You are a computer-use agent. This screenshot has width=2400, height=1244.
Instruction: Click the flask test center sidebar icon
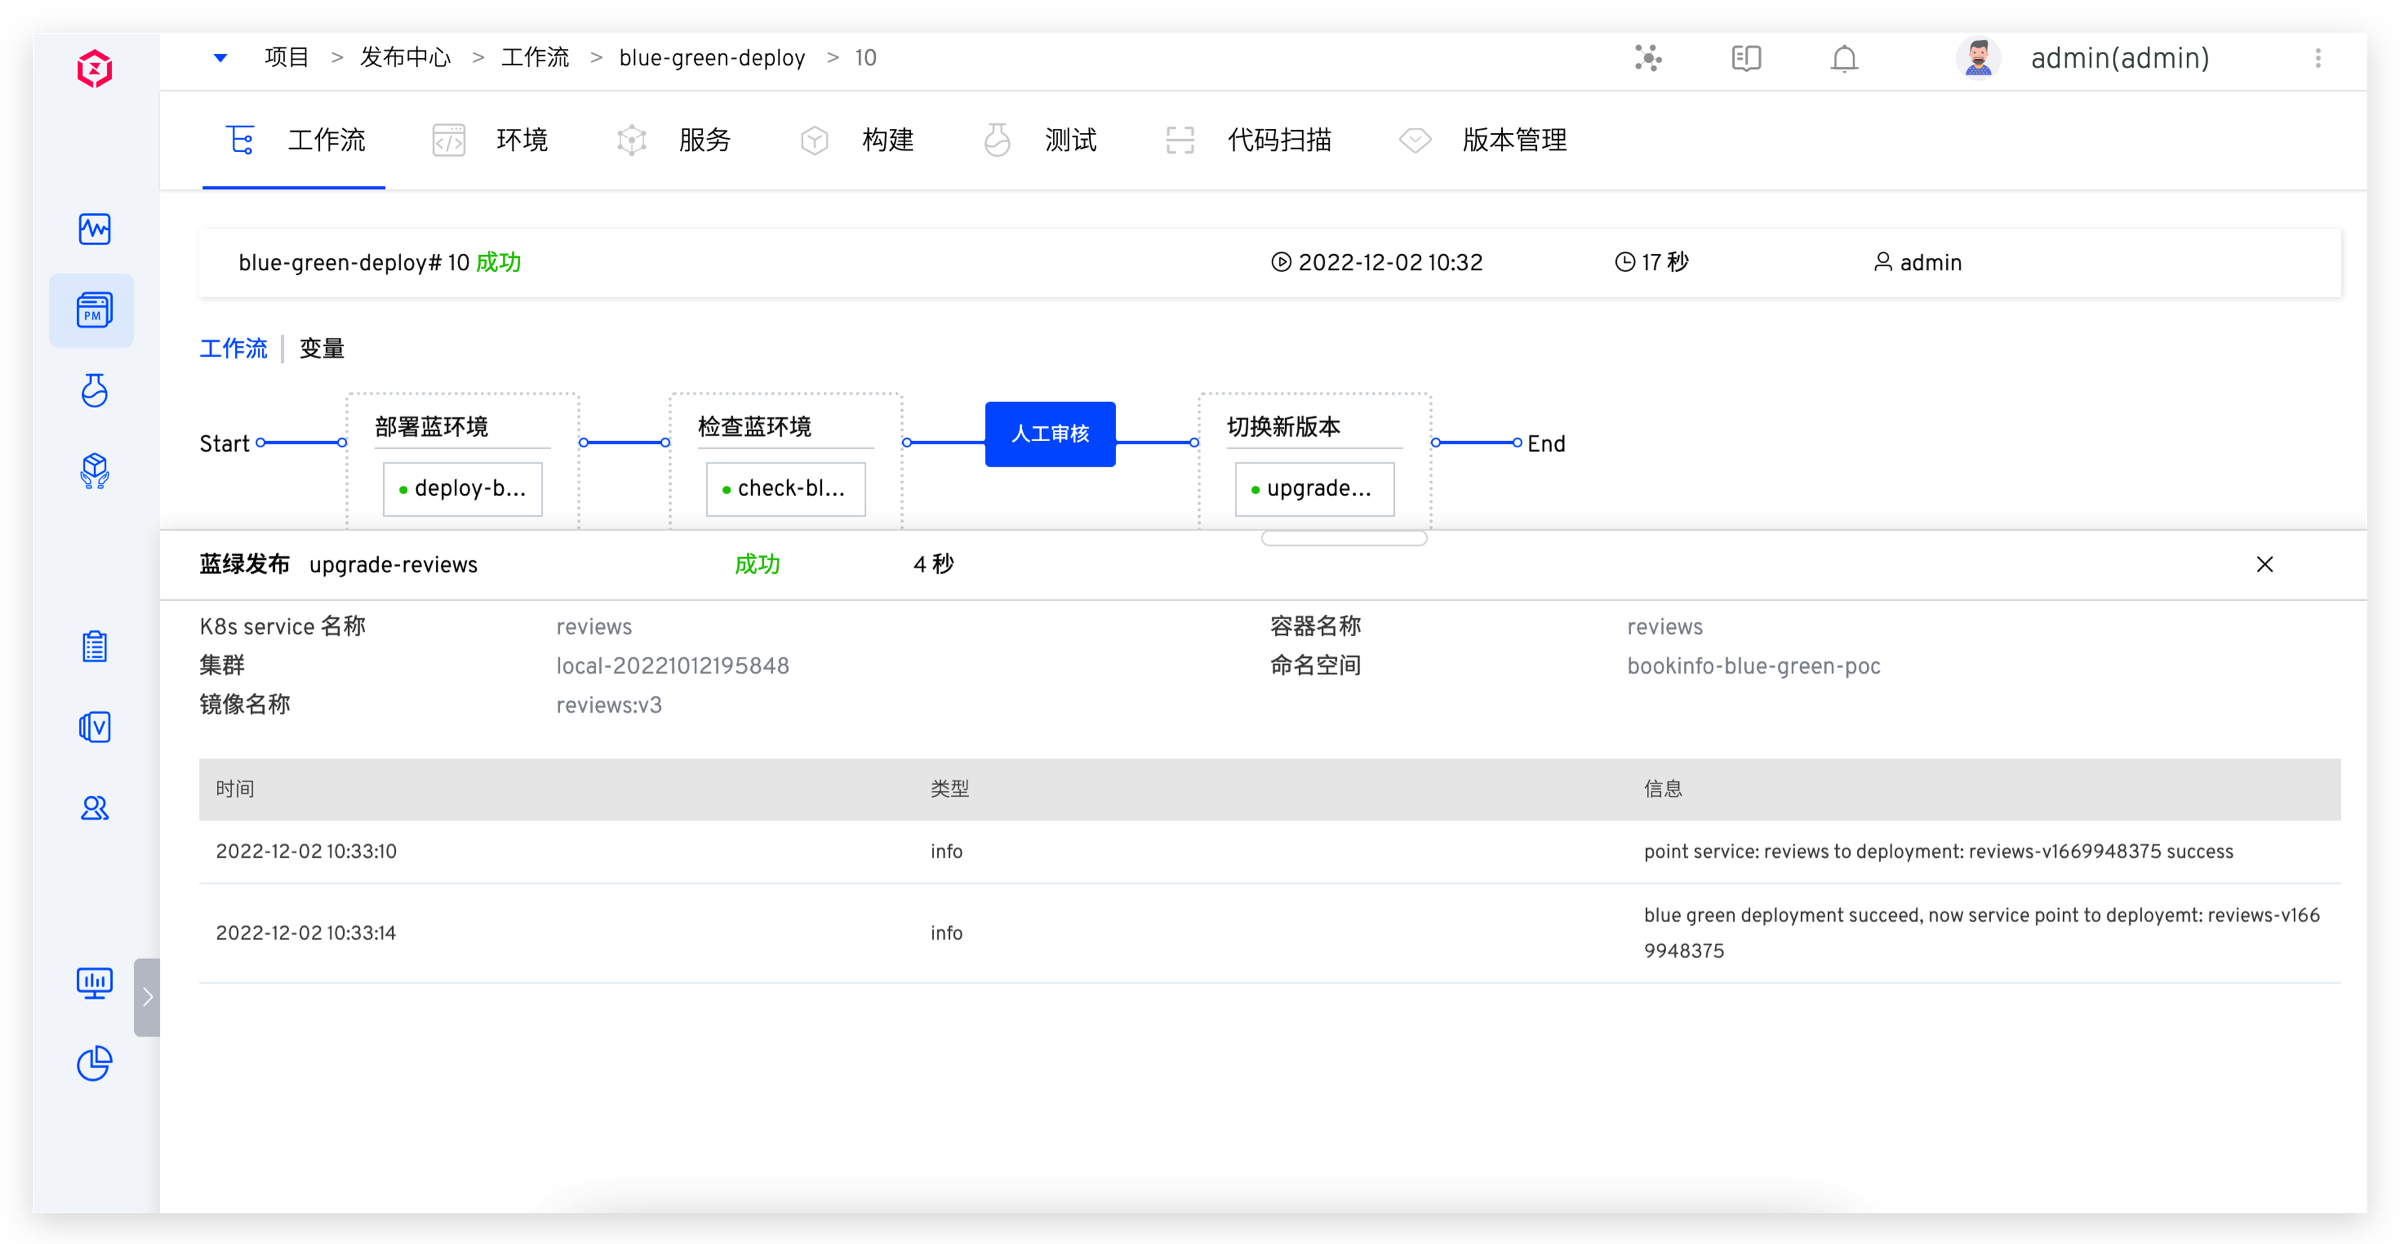(x=94, y=391)
